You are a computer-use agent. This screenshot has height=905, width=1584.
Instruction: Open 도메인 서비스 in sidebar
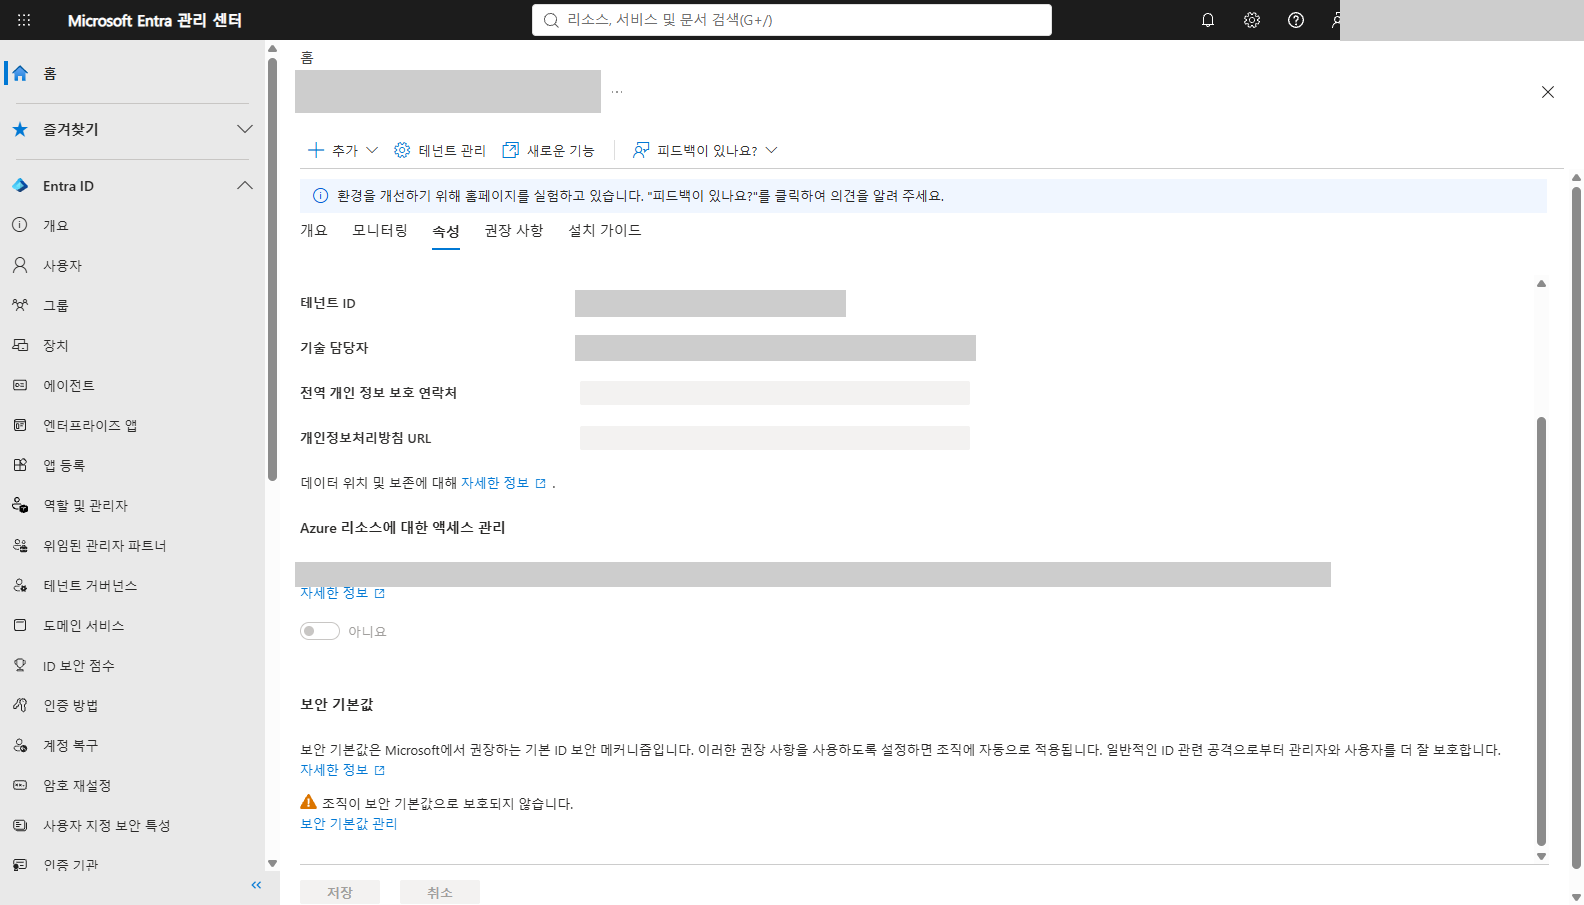pos(84,625)
